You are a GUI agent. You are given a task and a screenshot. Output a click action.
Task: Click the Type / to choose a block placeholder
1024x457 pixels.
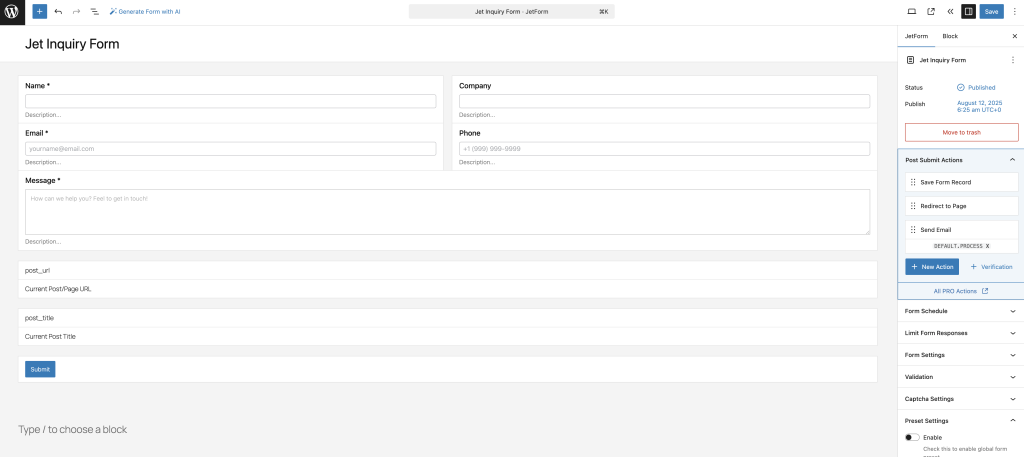tap(72, 430)
